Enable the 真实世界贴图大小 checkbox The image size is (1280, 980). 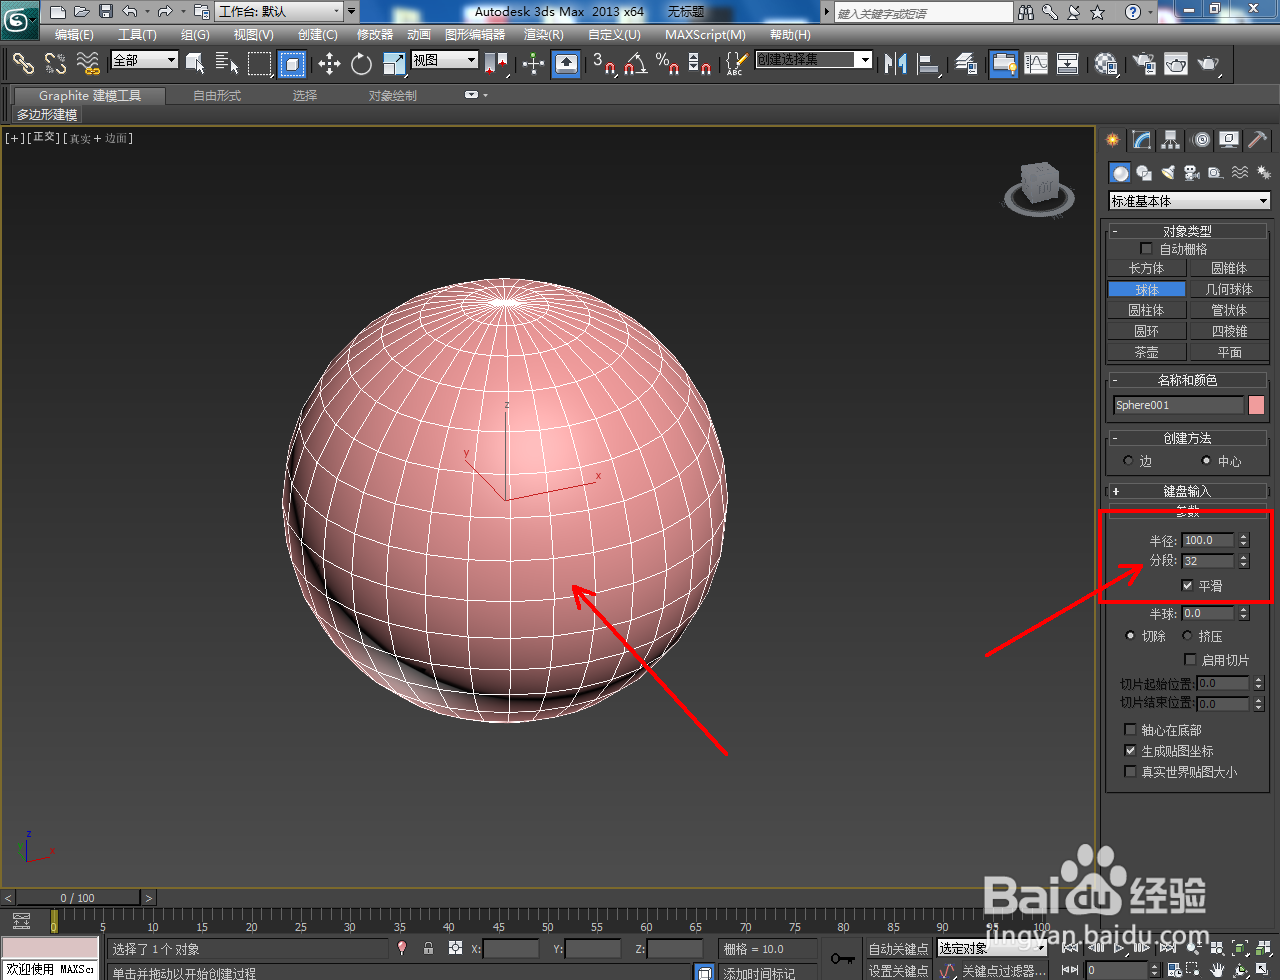pos(1130,772)
